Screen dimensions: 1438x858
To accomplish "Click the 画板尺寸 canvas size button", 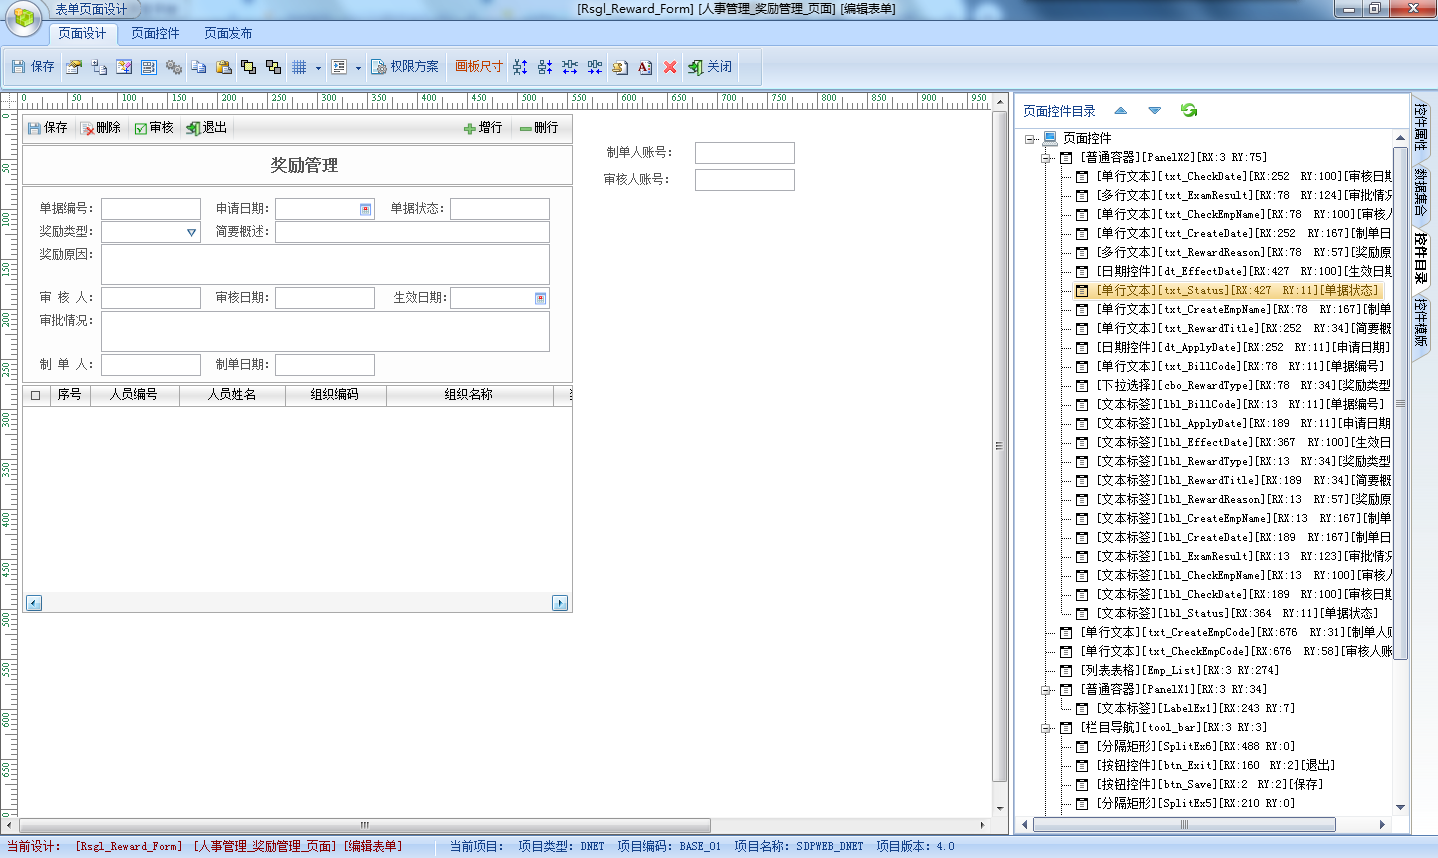I will coord(479,67).
